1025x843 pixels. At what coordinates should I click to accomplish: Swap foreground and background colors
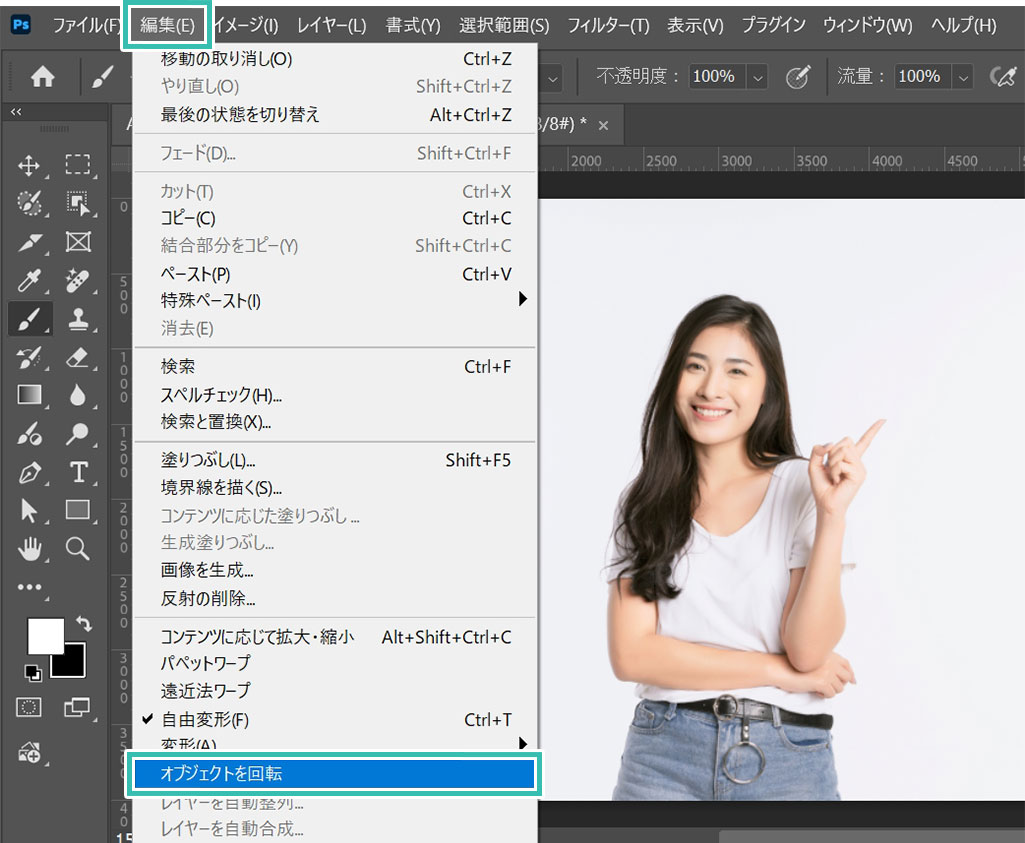click(x=84, y=623)
